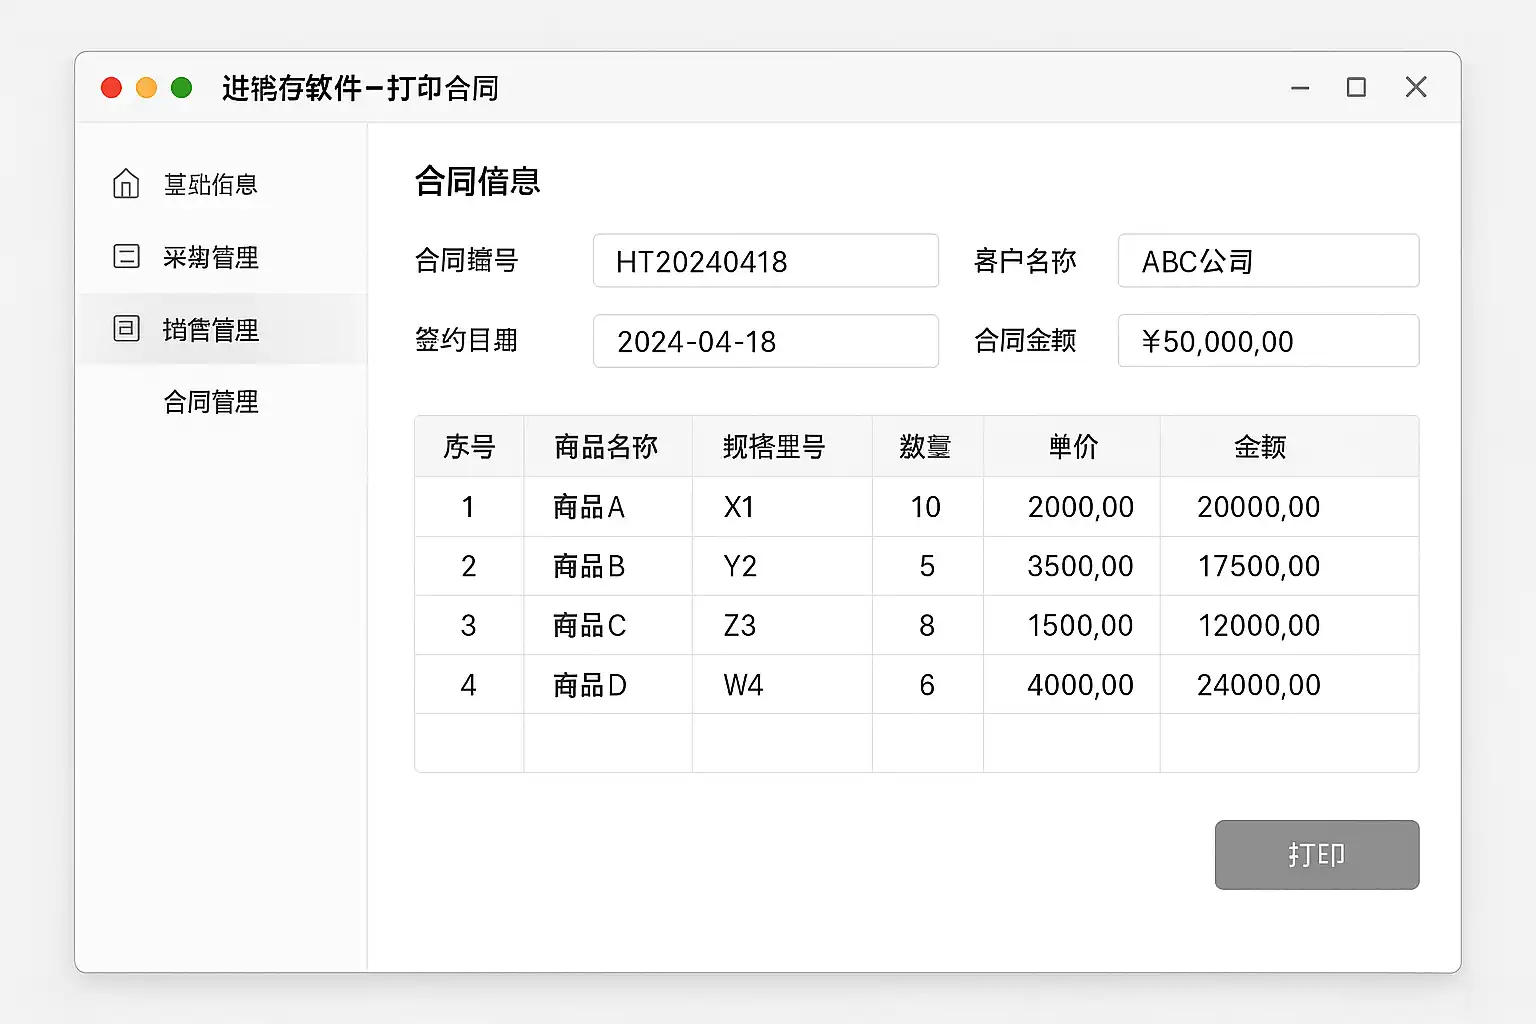
Task: Click the yellow minimize dot
Action: click(146, 88)
